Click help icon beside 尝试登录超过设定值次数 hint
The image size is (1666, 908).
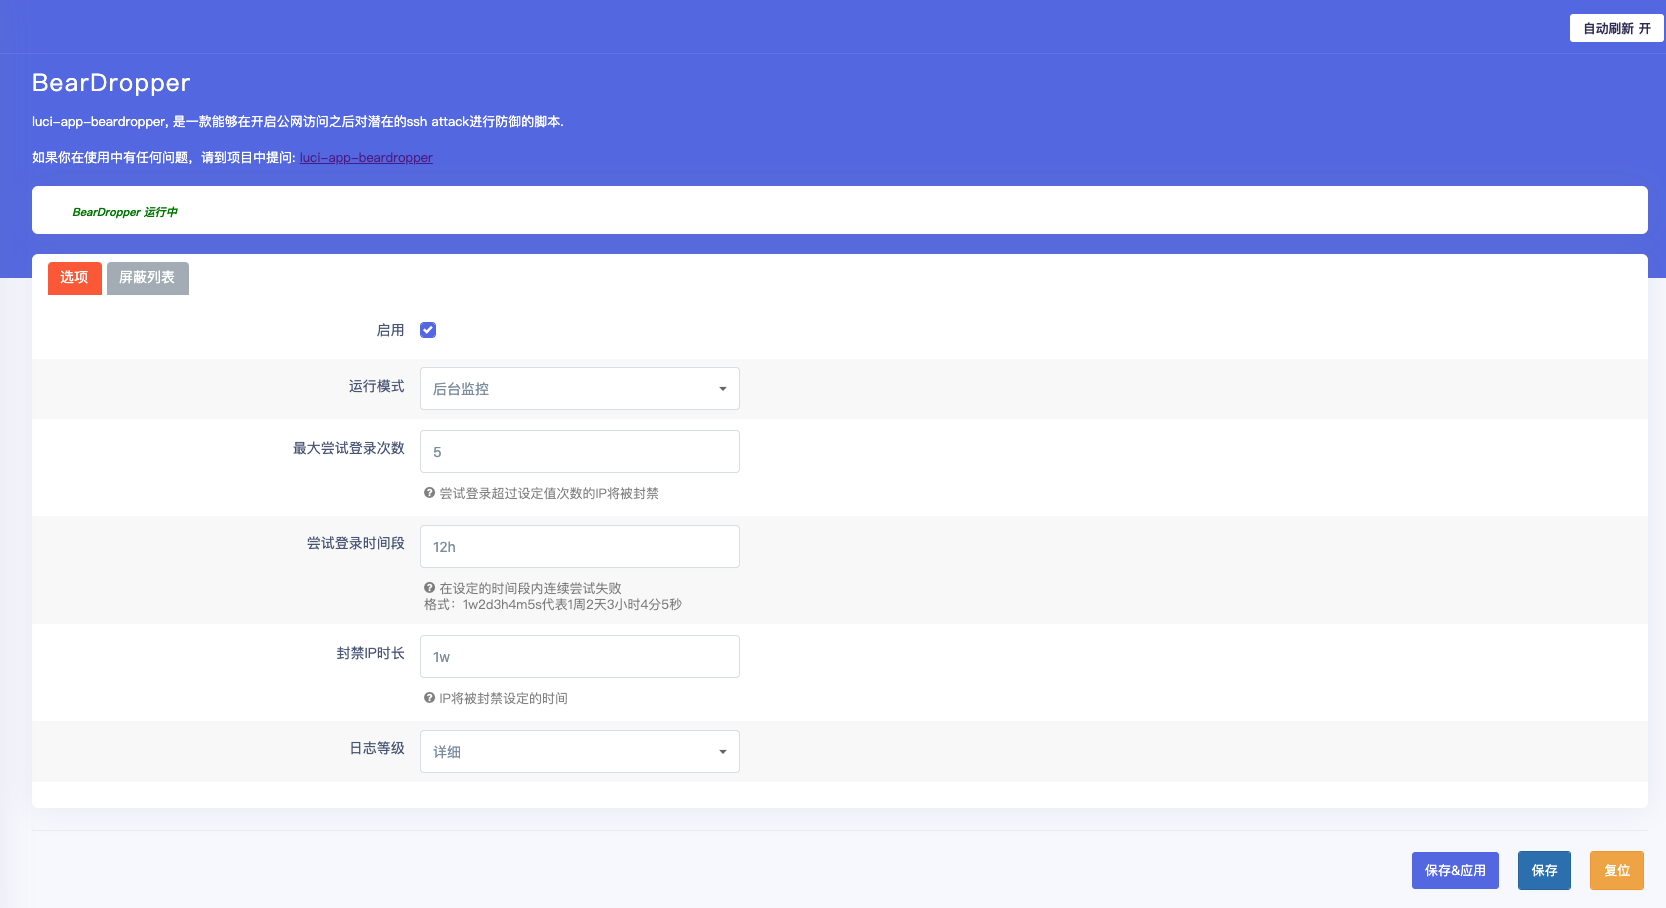[429, 493]
